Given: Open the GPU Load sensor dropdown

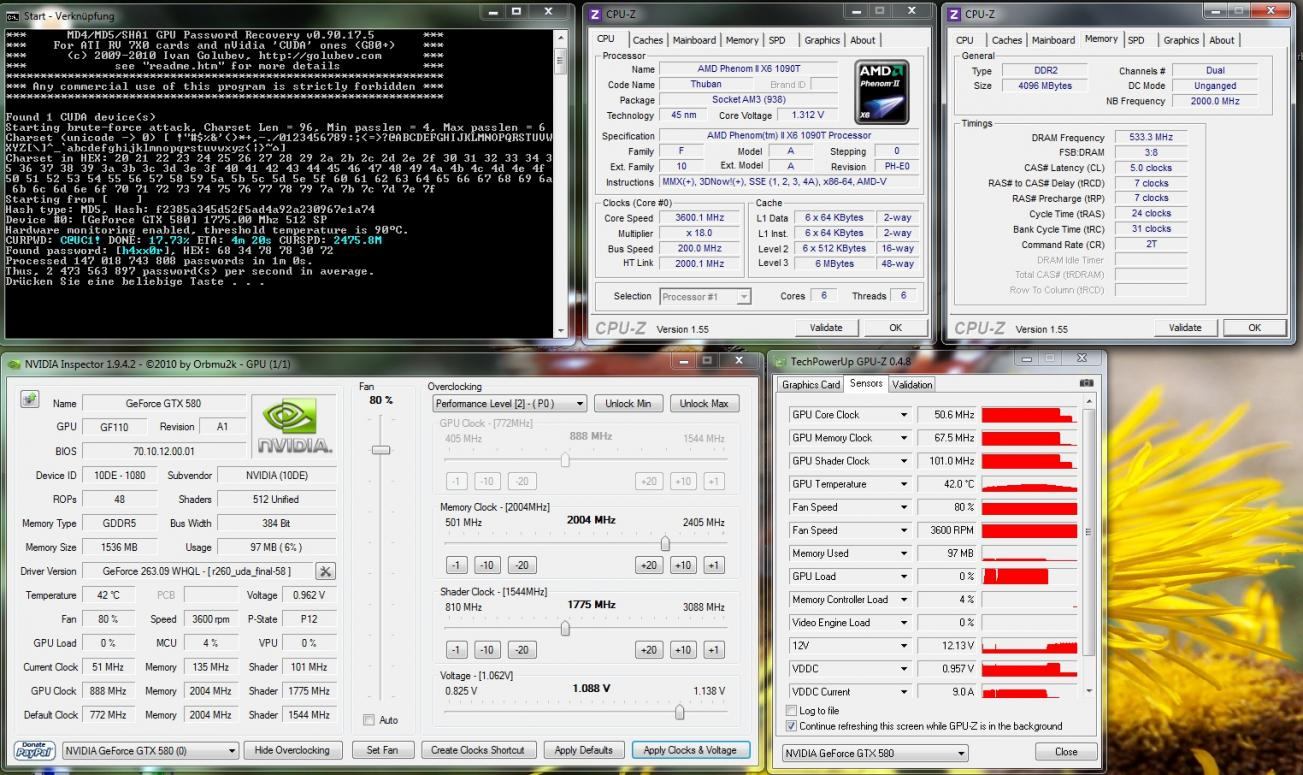Looking at the screenshot, I should 904,576.
